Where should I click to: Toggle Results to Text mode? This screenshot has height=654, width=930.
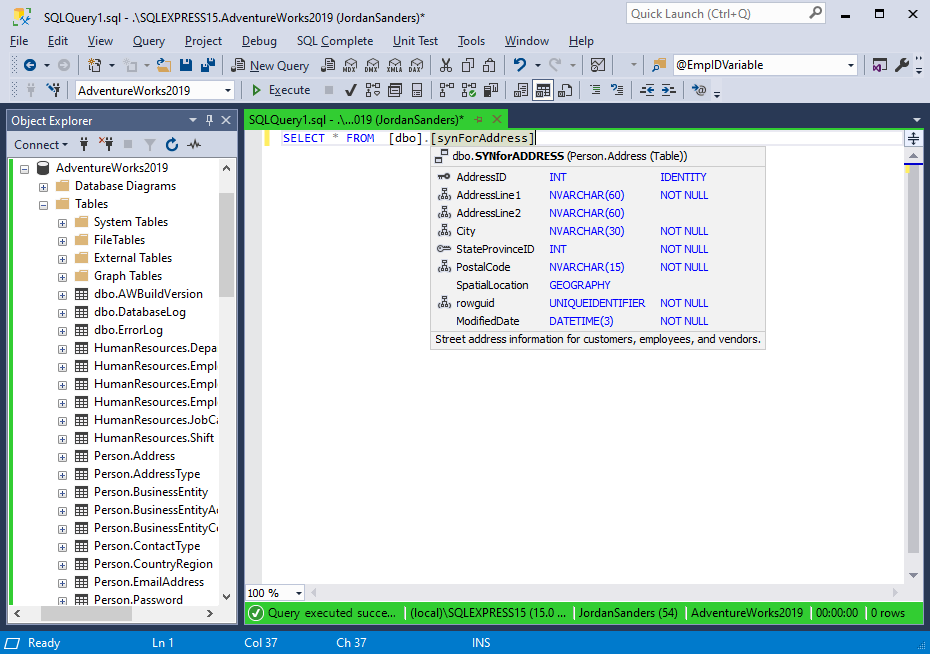click(521, 90)
